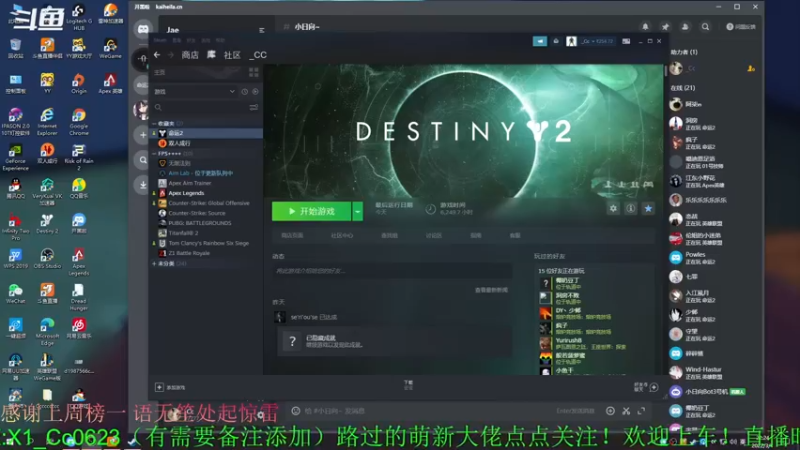Open the Steam 库 library tab
This screenshot has height=450, width=800.
click(211, 55)
